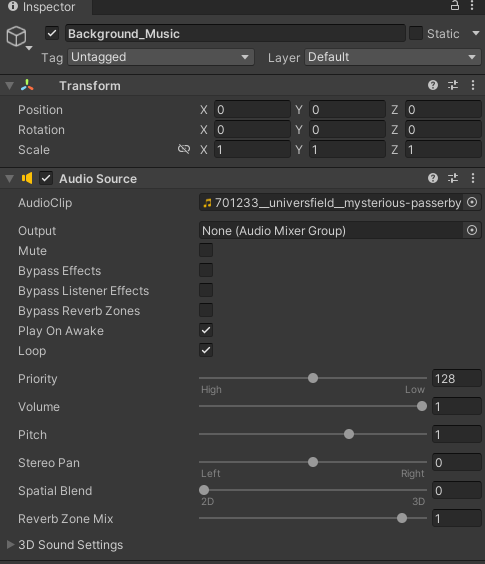Open Transform component help reference

pyautogui.click(x=433, y=85)
